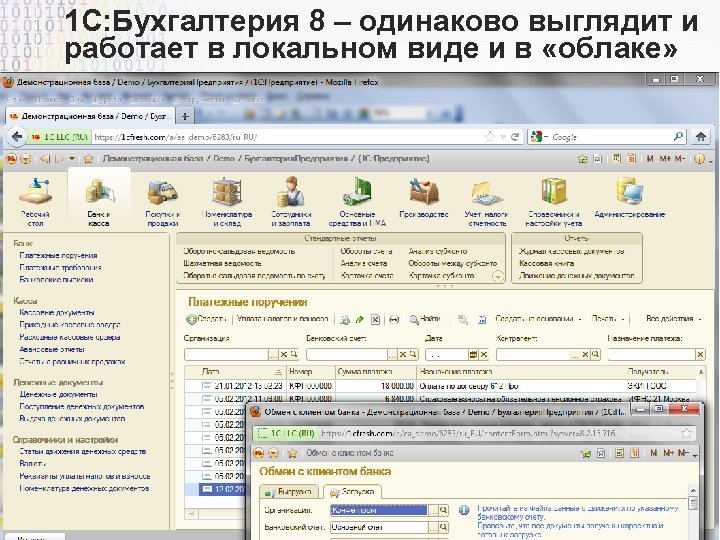Open the Все действия dropdown menu
720x540 pixels.
[x=673, y=319]
